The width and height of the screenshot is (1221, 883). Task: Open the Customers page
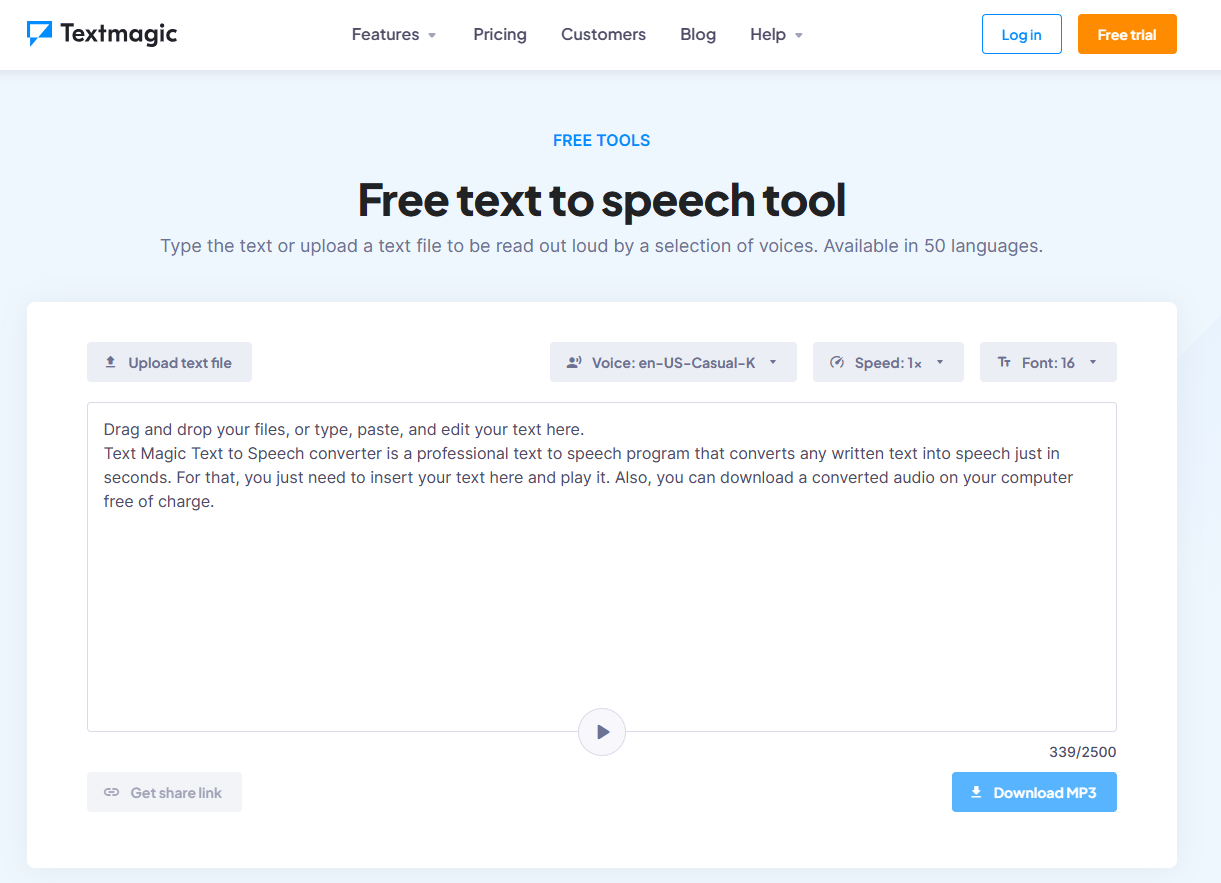click(x=603, y=34)
